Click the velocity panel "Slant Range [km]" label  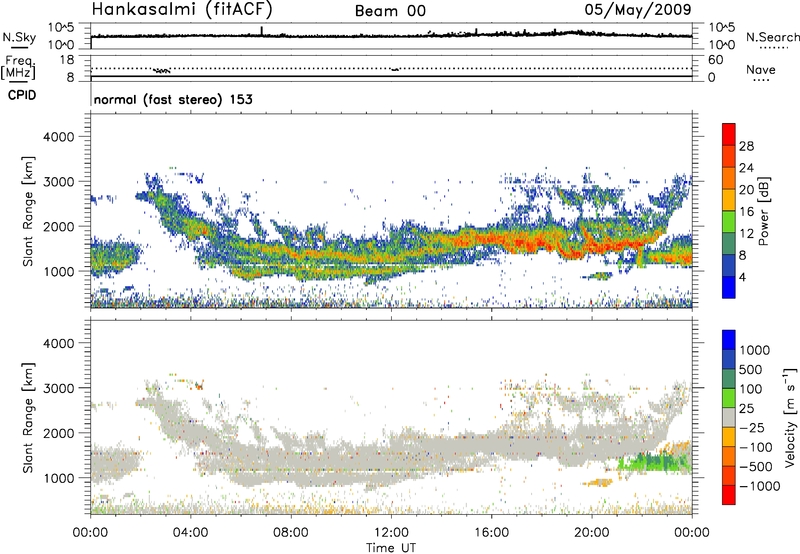[28, 418]
